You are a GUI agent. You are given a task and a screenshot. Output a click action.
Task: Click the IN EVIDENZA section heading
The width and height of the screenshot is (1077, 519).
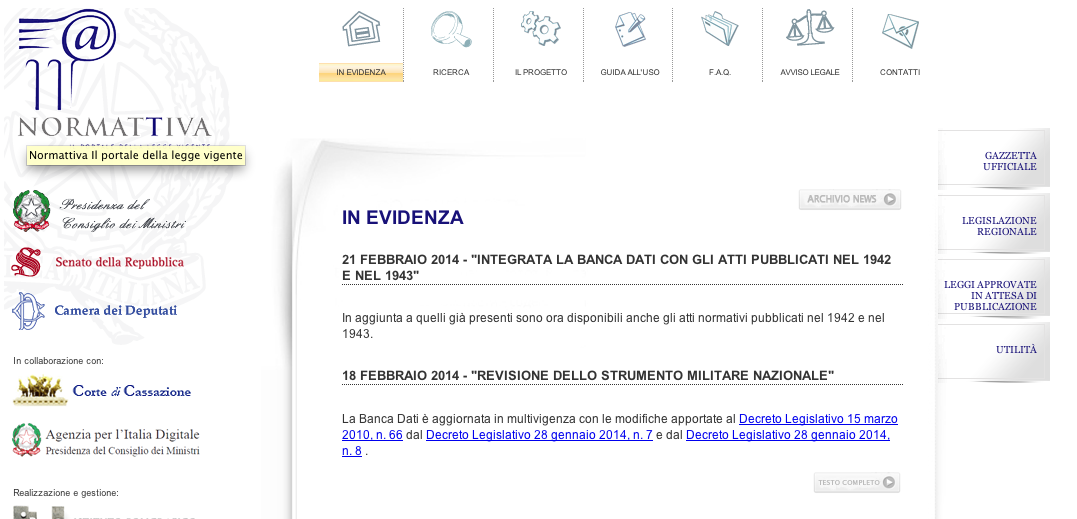[403, 218]
